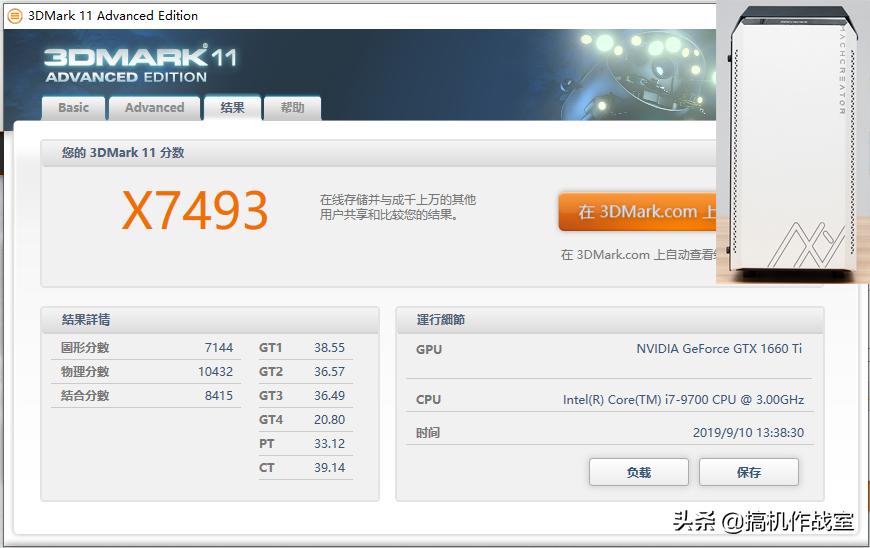Click the GT1 result 38.55
Viewport: 870px width, 548px height.
(330, 348)
